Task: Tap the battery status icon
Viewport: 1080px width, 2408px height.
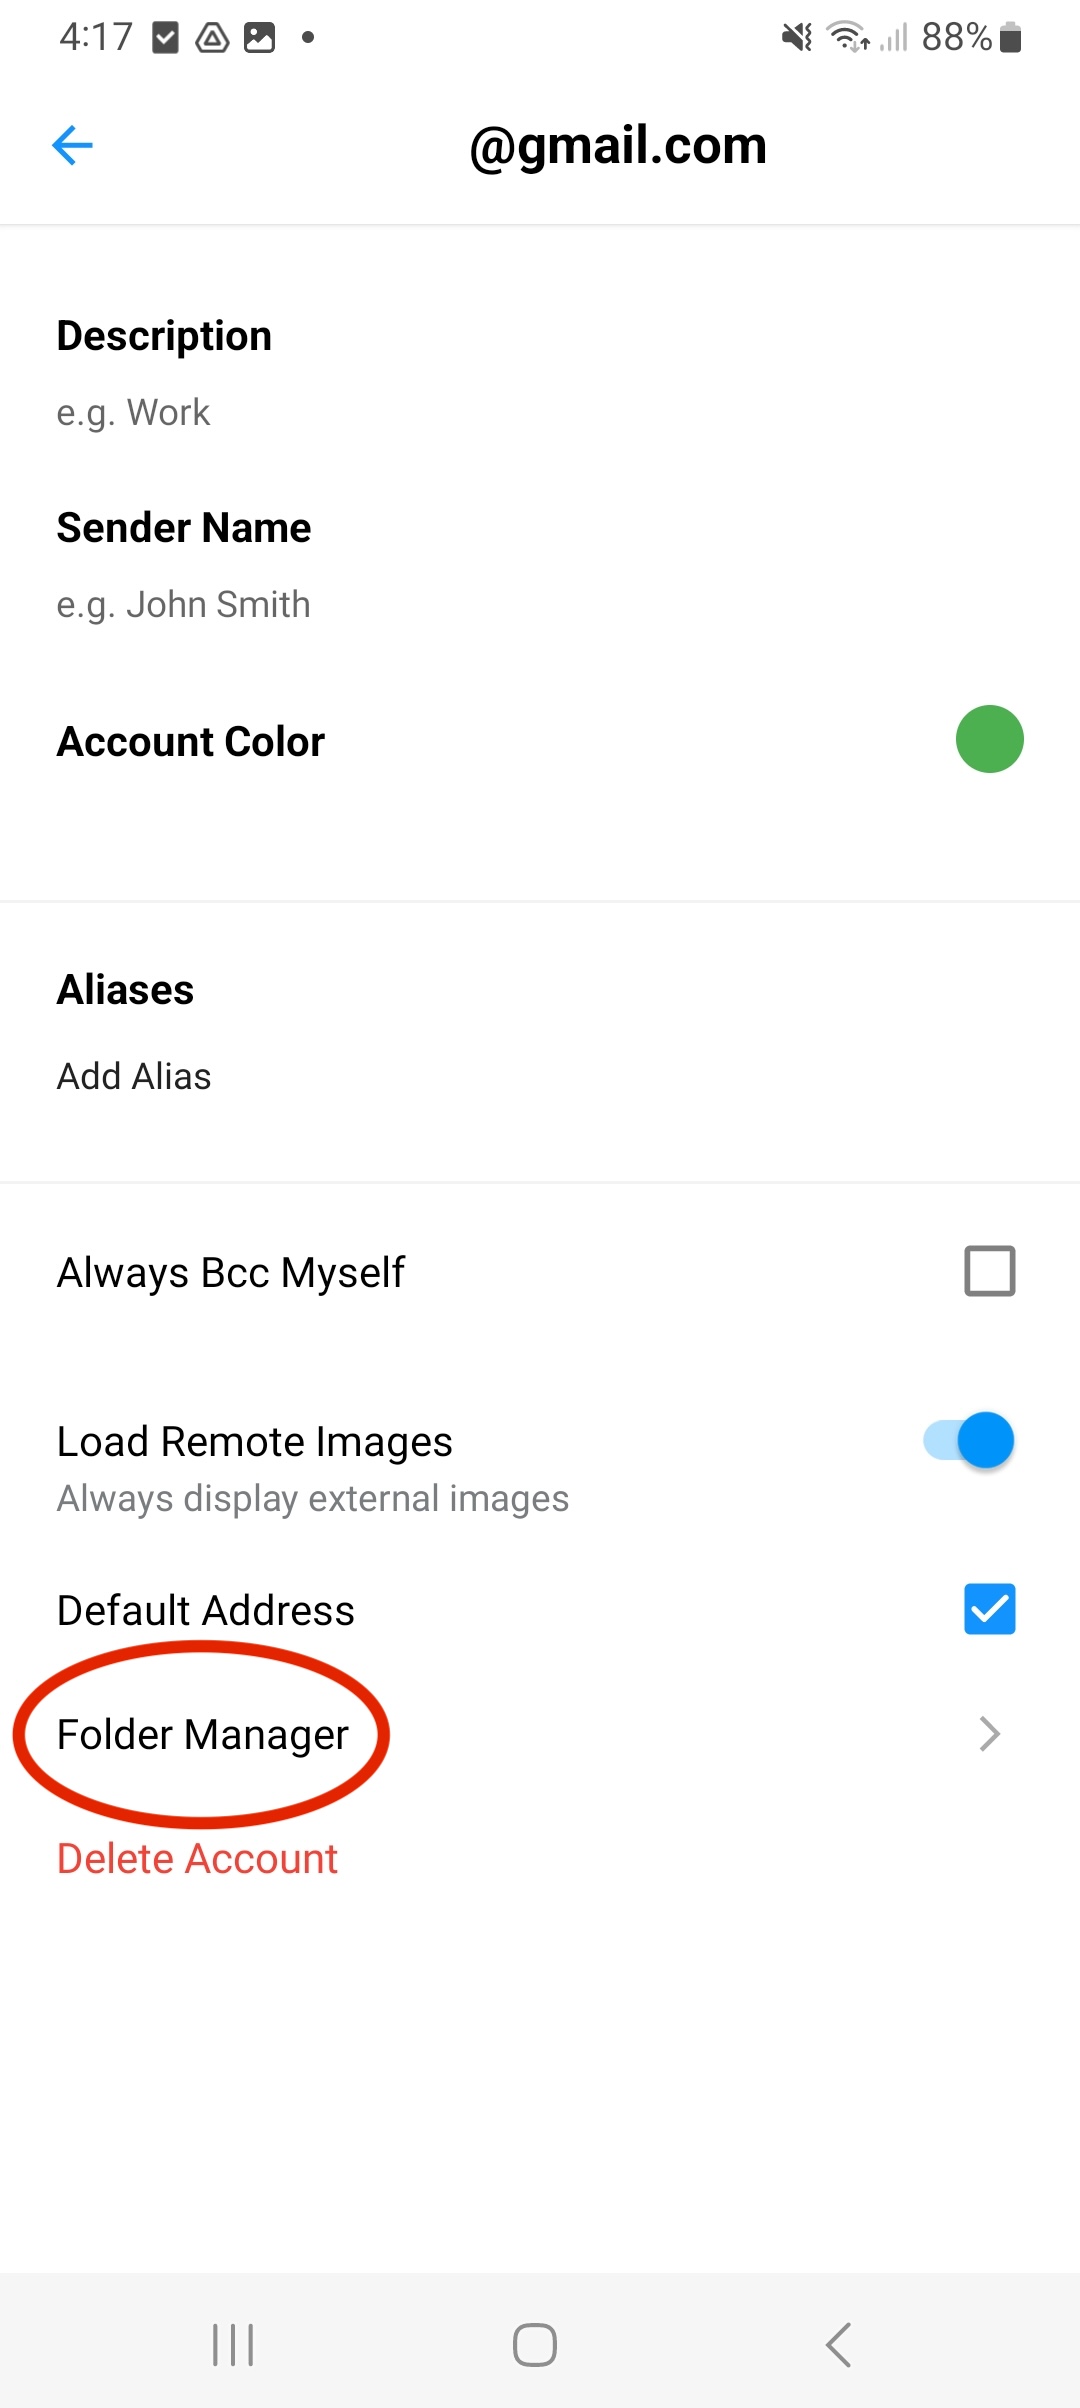Action: click(1010, 38)
